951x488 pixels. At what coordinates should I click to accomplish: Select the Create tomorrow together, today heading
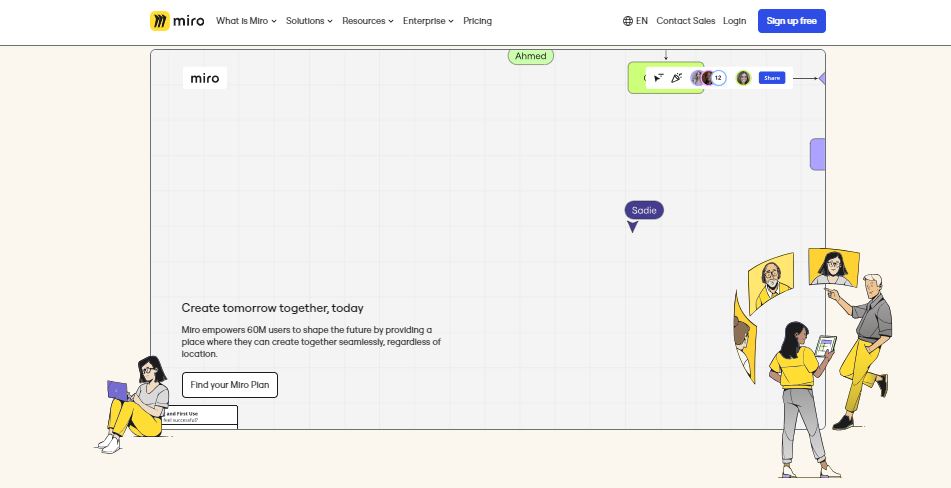point(272,308)
